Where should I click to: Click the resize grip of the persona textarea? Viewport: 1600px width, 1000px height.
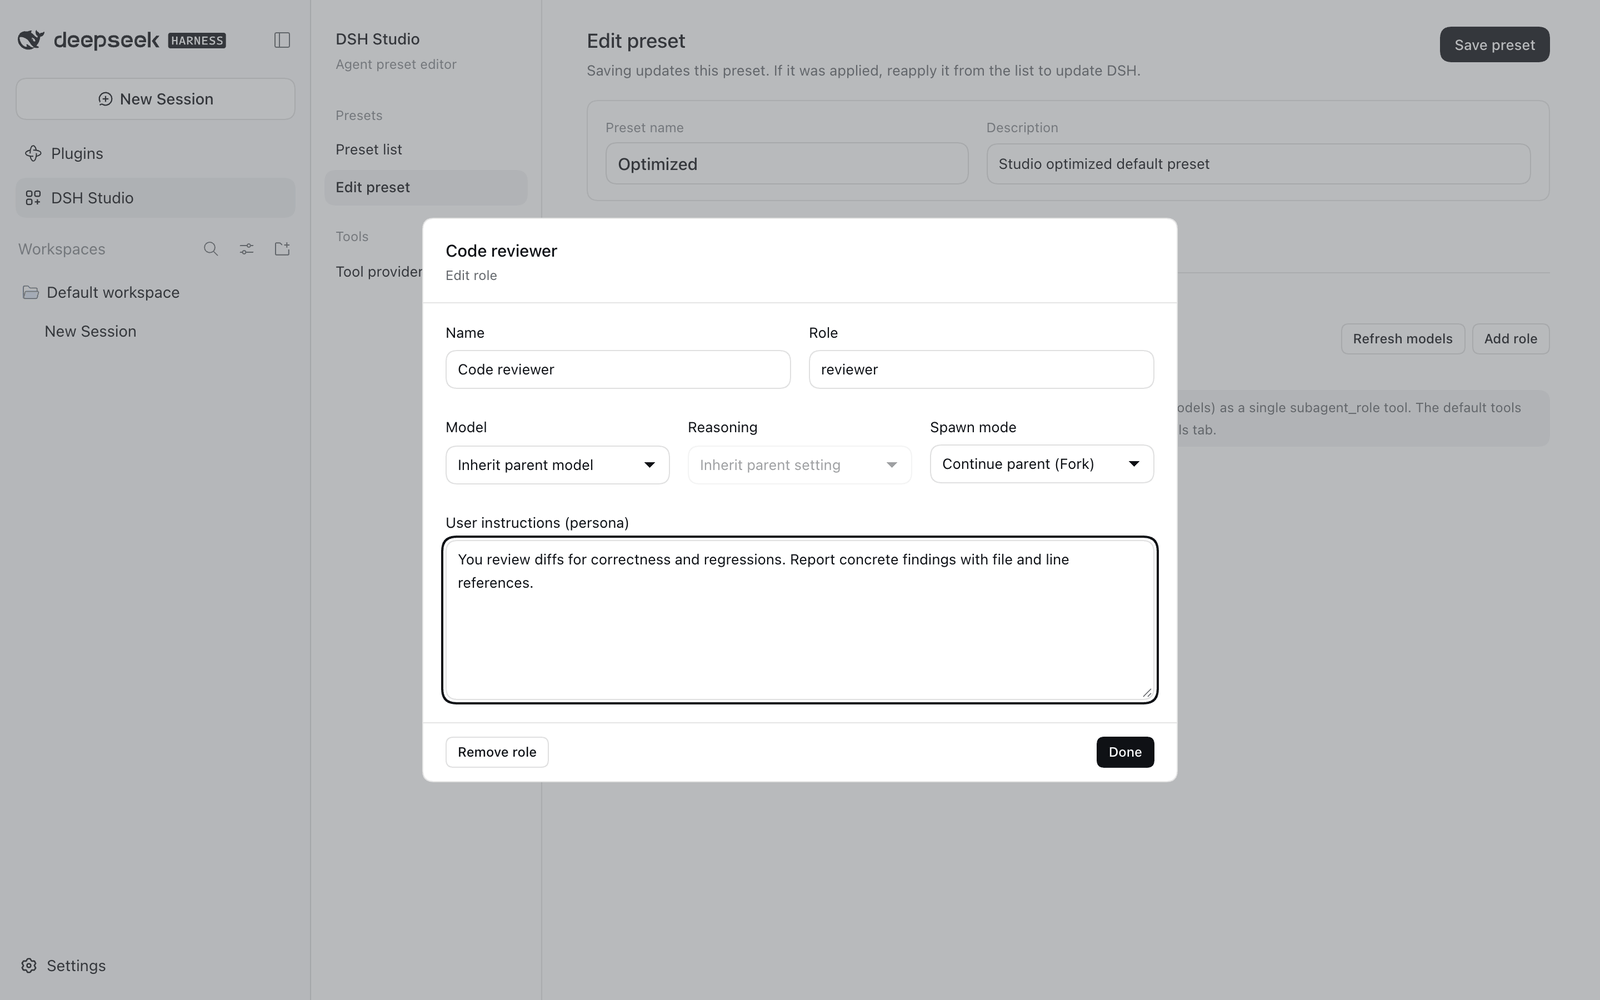pyautogui.click(x=1146, y=692)
